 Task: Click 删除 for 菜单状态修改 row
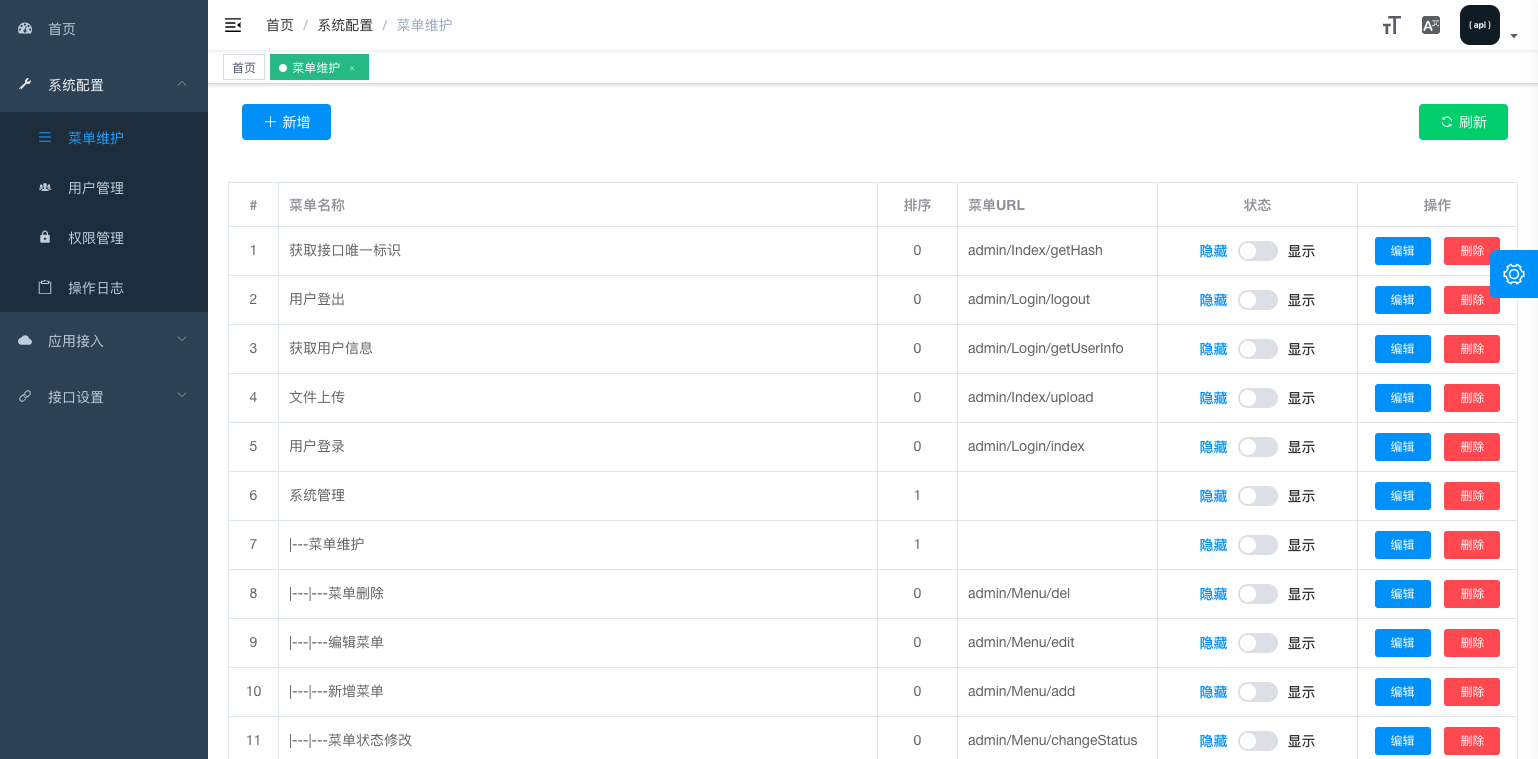pyautogui.click(x=1472, y=741)
